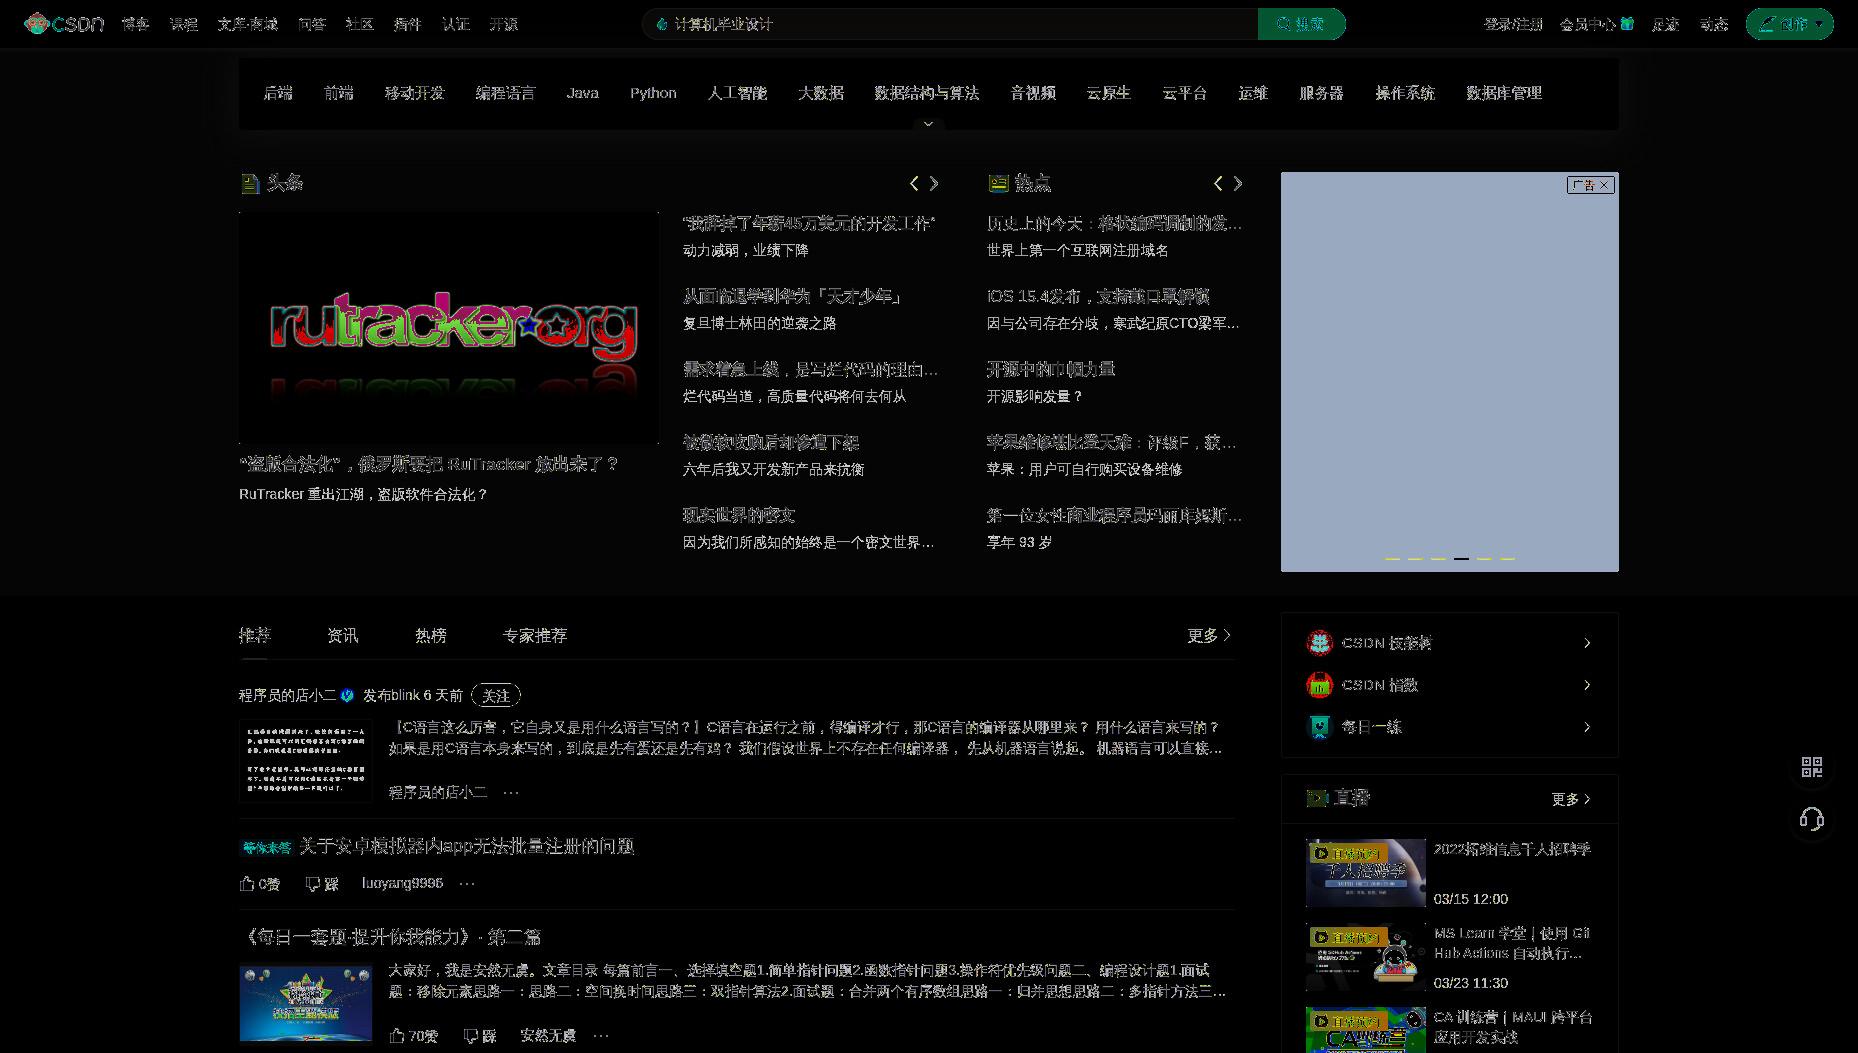Like the 安卓模拟器 question (0赞)
The width and height of the screenshot is (1858, 1053).
pyautogui.click(x=260, y=884)
